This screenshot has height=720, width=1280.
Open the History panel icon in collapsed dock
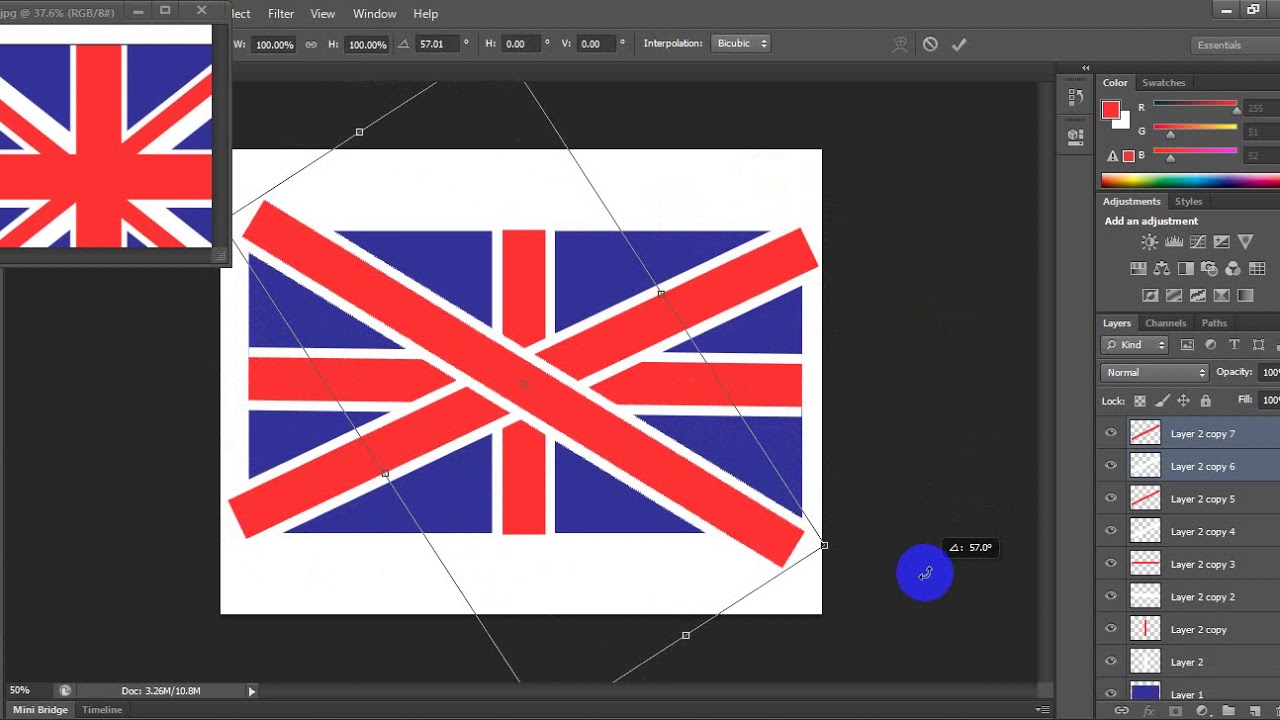pyautogui.click(x=1076, y=98)
